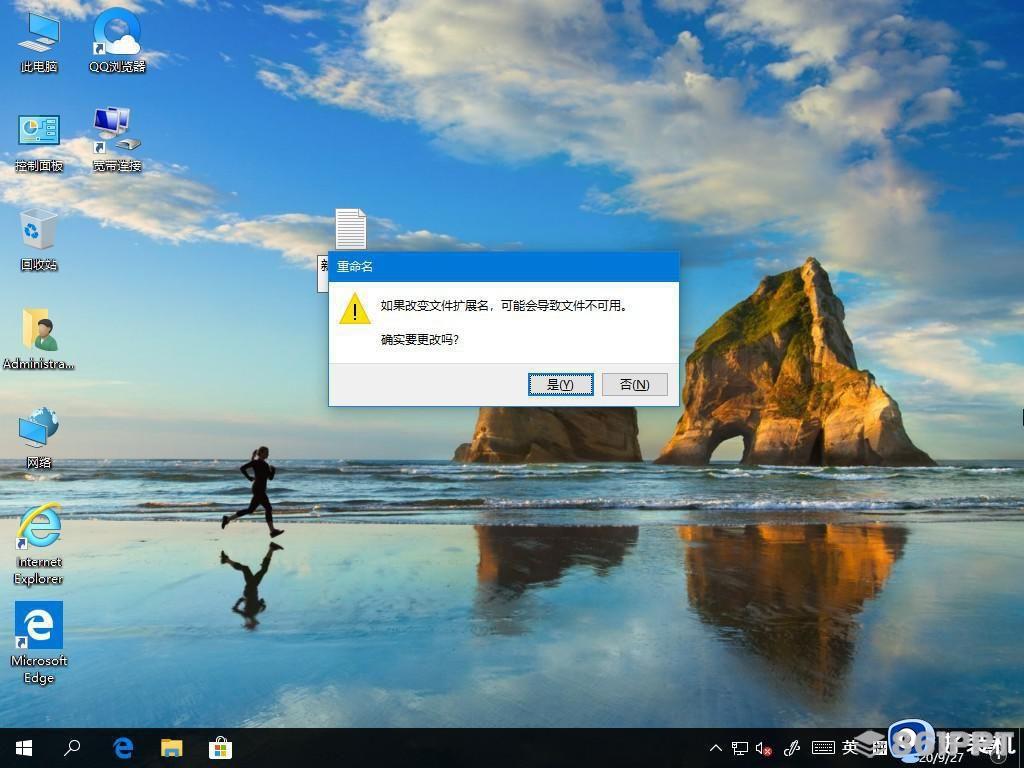Cancel rename with the 否(N) button
Viewport: 1024px width, 768px height.
[x=634, y=384]
